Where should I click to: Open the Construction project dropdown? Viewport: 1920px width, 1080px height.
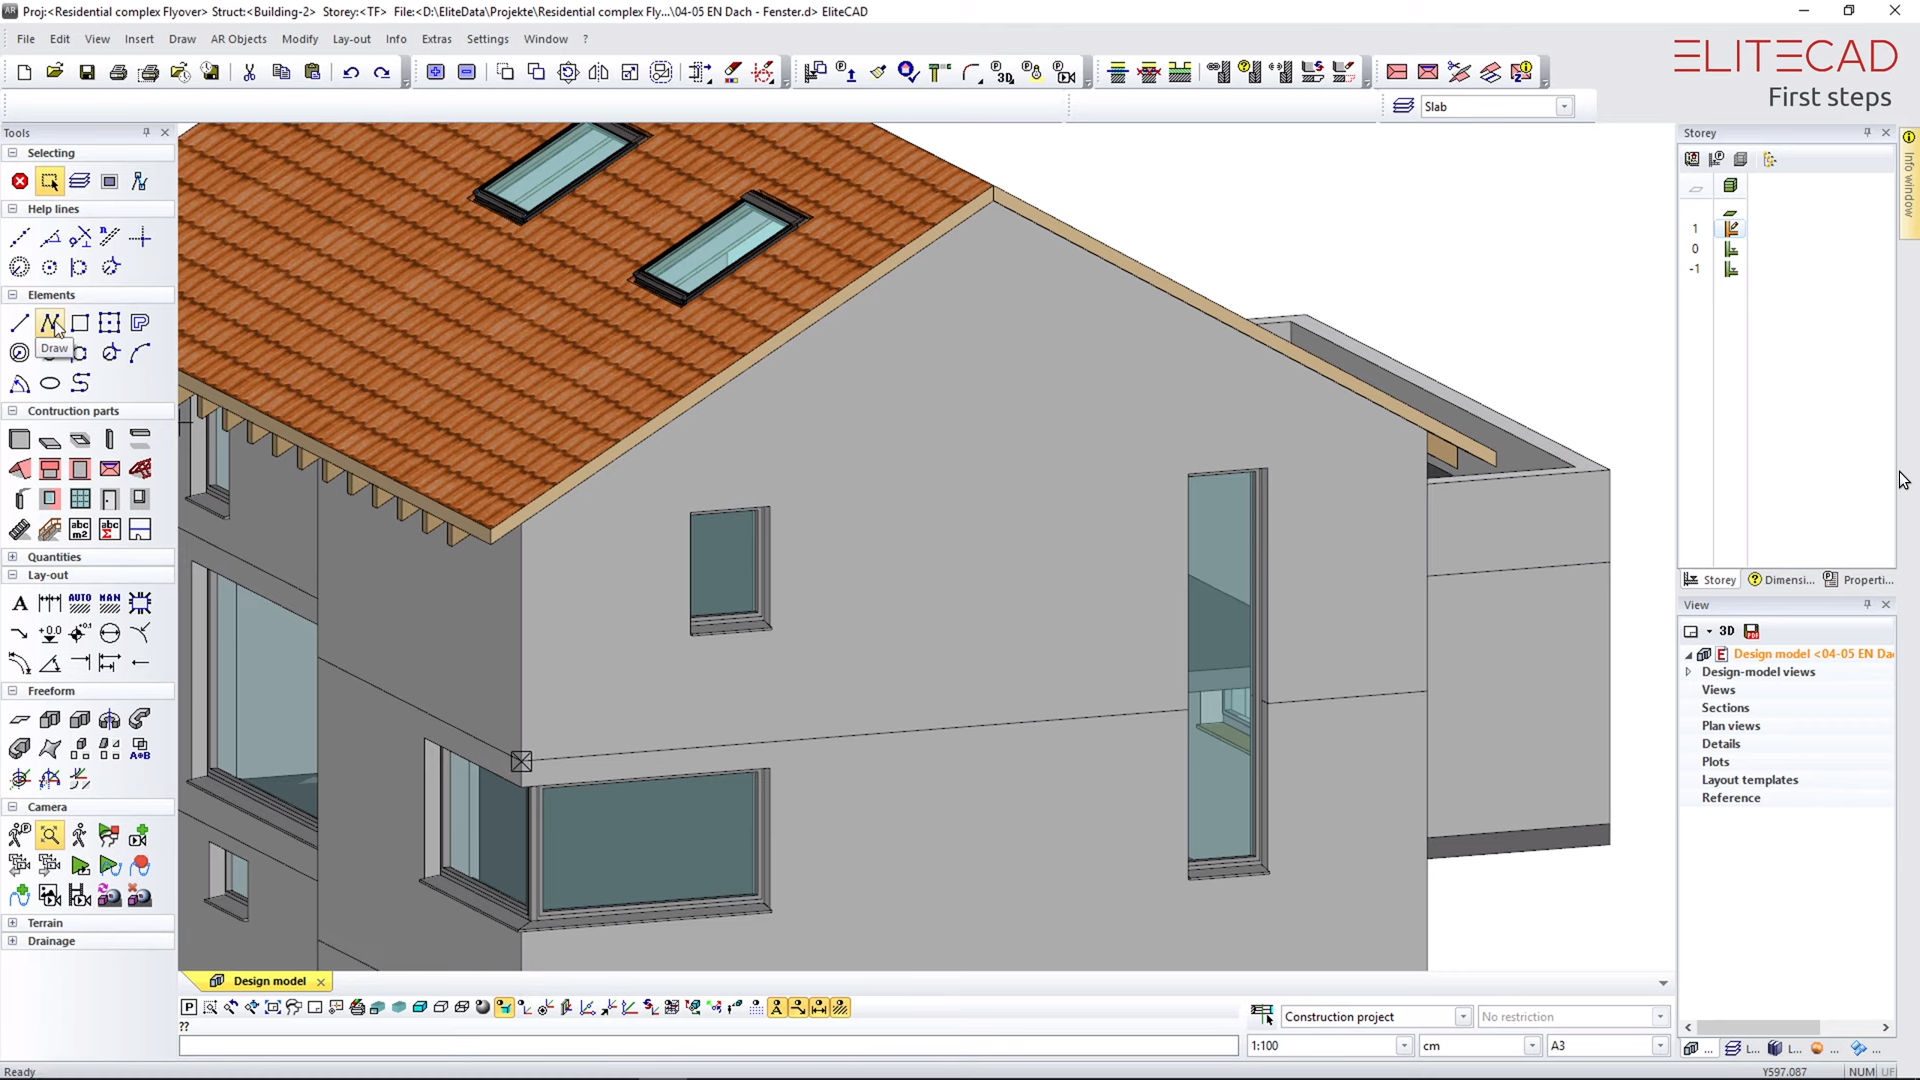[1462, 1017]
